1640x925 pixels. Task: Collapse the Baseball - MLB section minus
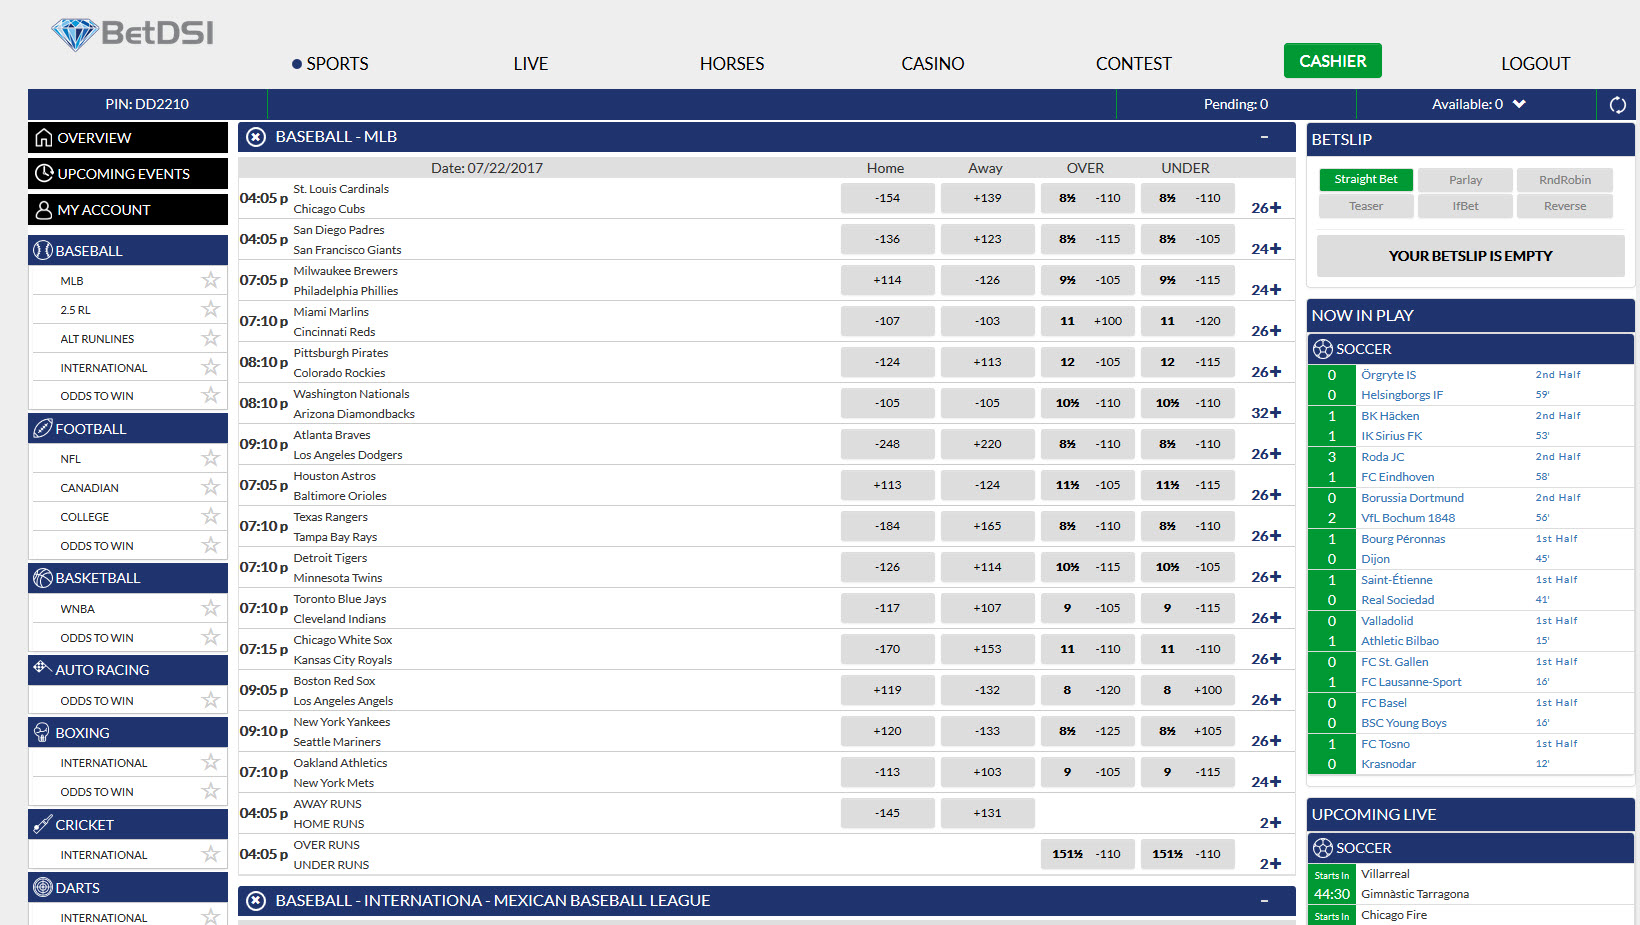pos(1264,137)
